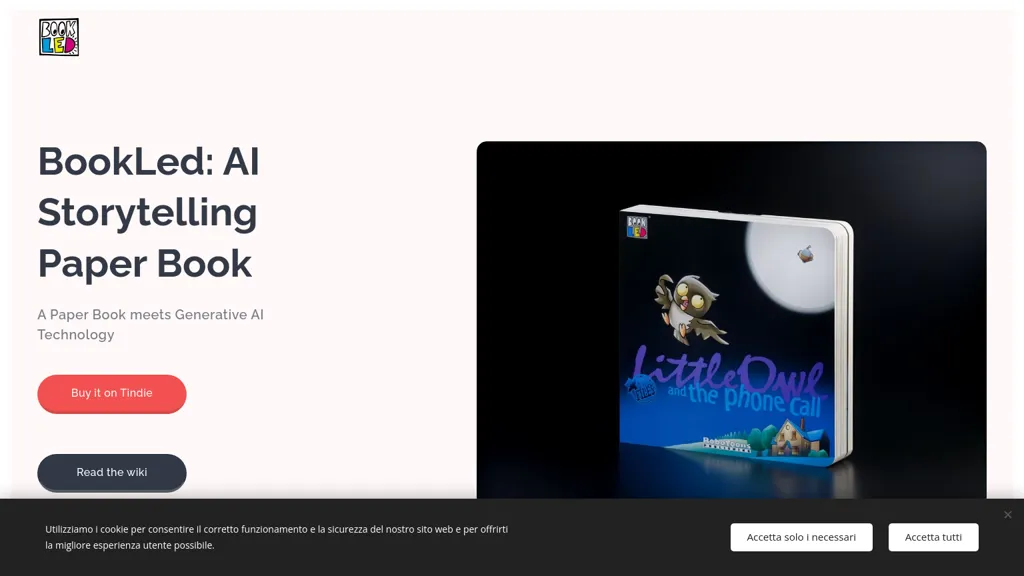The height and width of the screenshot is (576, 1024).
Task: Open the Buy it on Tindie button
Action: pyautogui.click(x=112, y=393)
